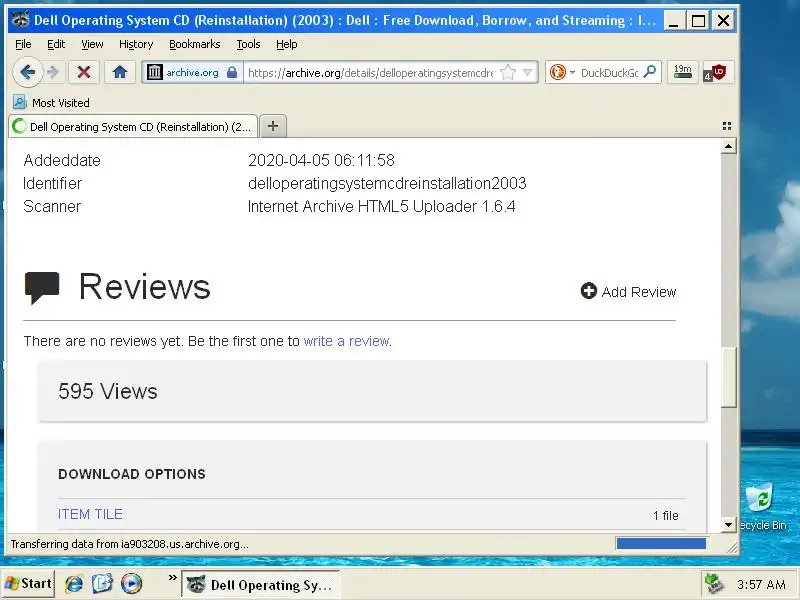Click the Reviews speech bubble icon

point(41,287)
